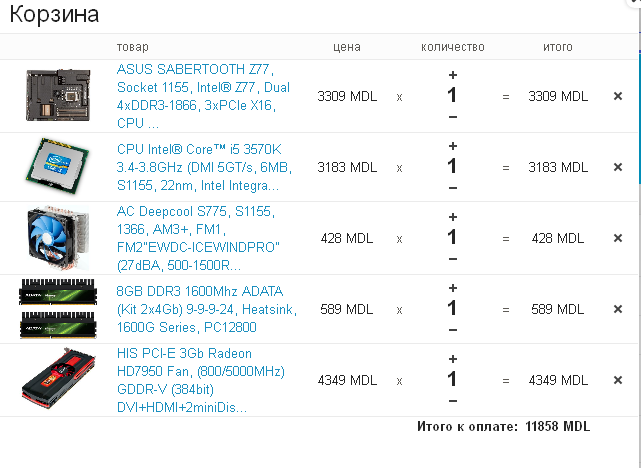Remove ASUS SABERTOOTH Z77 from cart

pos(618,96)
